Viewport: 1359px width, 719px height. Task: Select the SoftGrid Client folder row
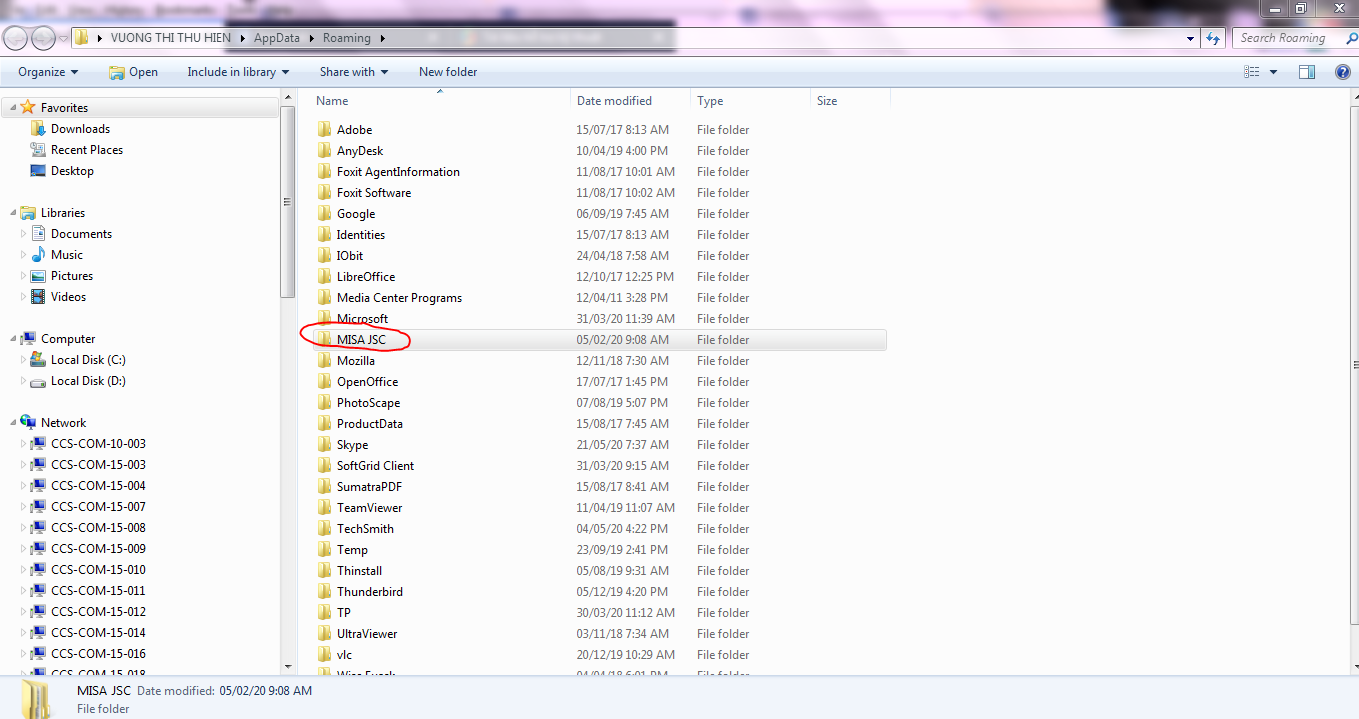[x=599, y=466]
